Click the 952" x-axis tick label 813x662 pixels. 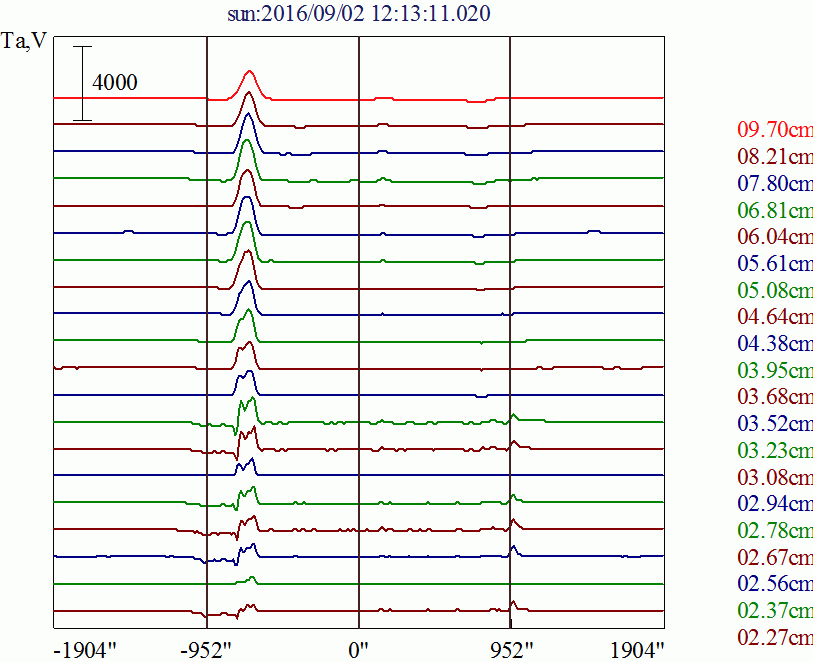tap(511, 650)
